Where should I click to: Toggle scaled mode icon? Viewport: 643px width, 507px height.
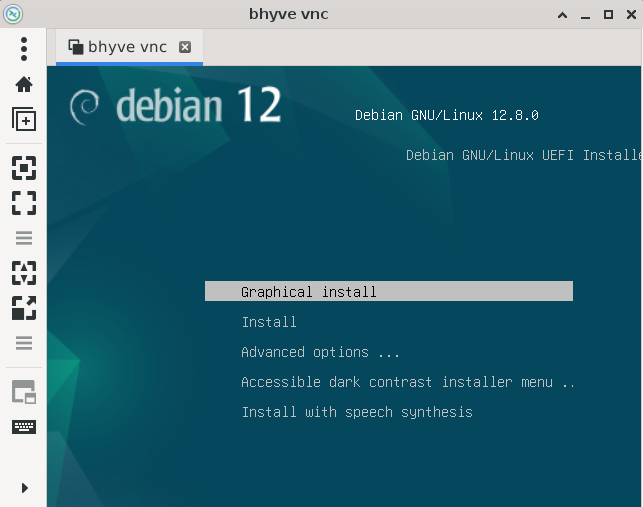click(x=24, y=308)
